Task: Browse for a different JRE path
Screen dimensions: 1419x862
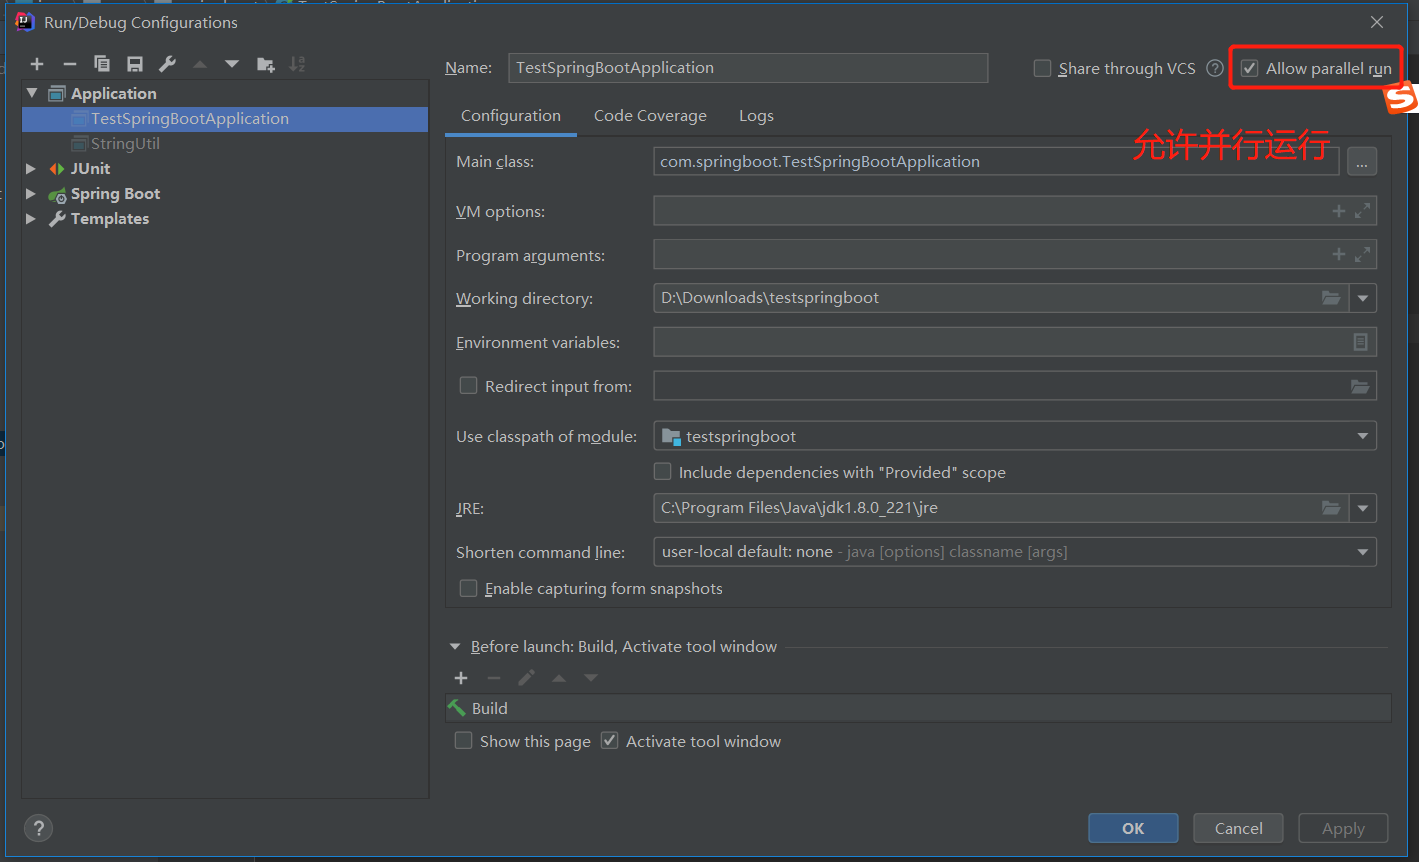Action: (1330, 507)
